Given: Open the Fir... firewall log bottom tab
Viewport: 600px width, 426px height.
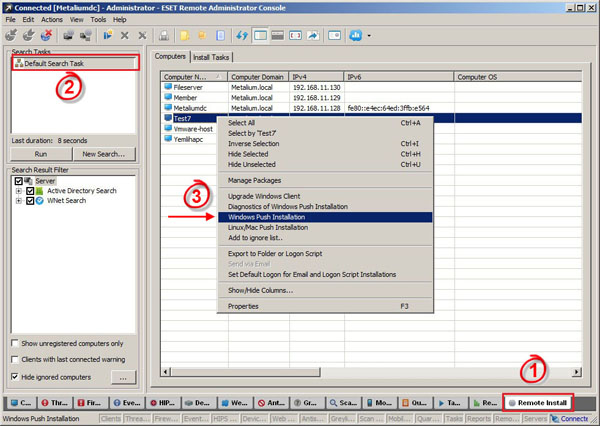Looking at the screenshot, I should (x=91, y=403).
